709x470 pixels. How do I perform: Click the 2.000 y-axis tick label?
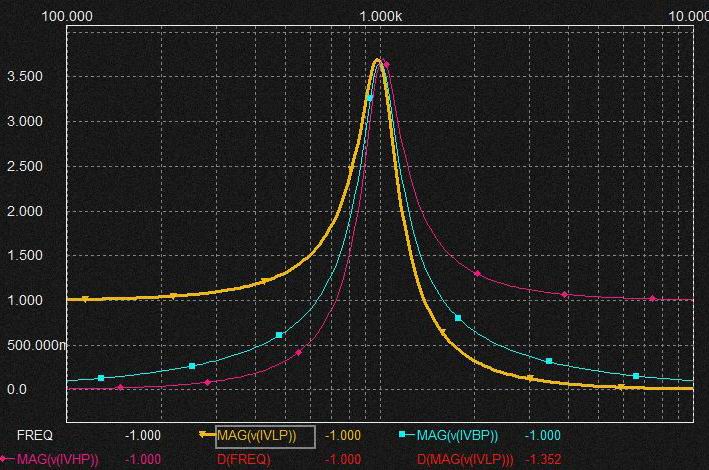(x=24, y=211)
